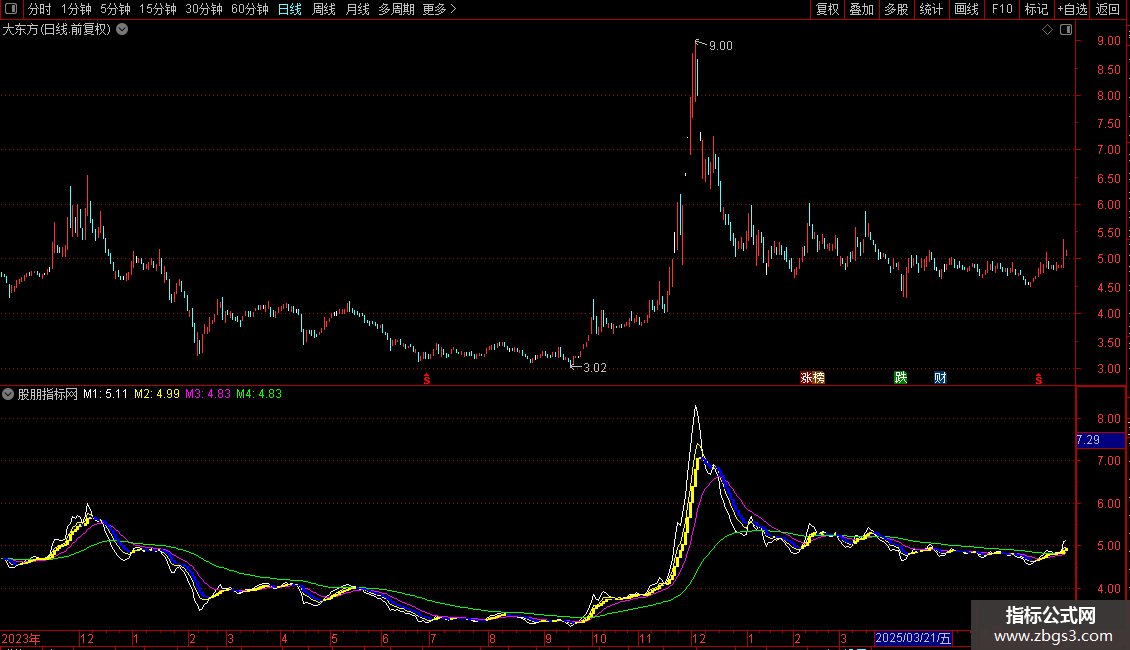This screenshot has width=1130, height=650.
Task: Click the magenta M3: 4.83 value
Action: pyautogui.click(x=208, y=394)
